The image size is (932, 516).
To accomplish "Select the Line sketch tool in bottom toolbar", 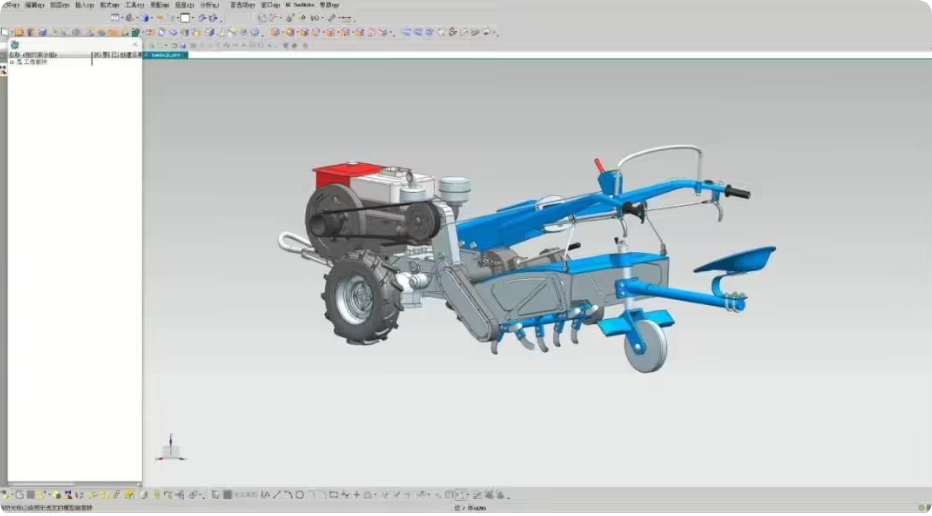I will (x=277, y=495).
